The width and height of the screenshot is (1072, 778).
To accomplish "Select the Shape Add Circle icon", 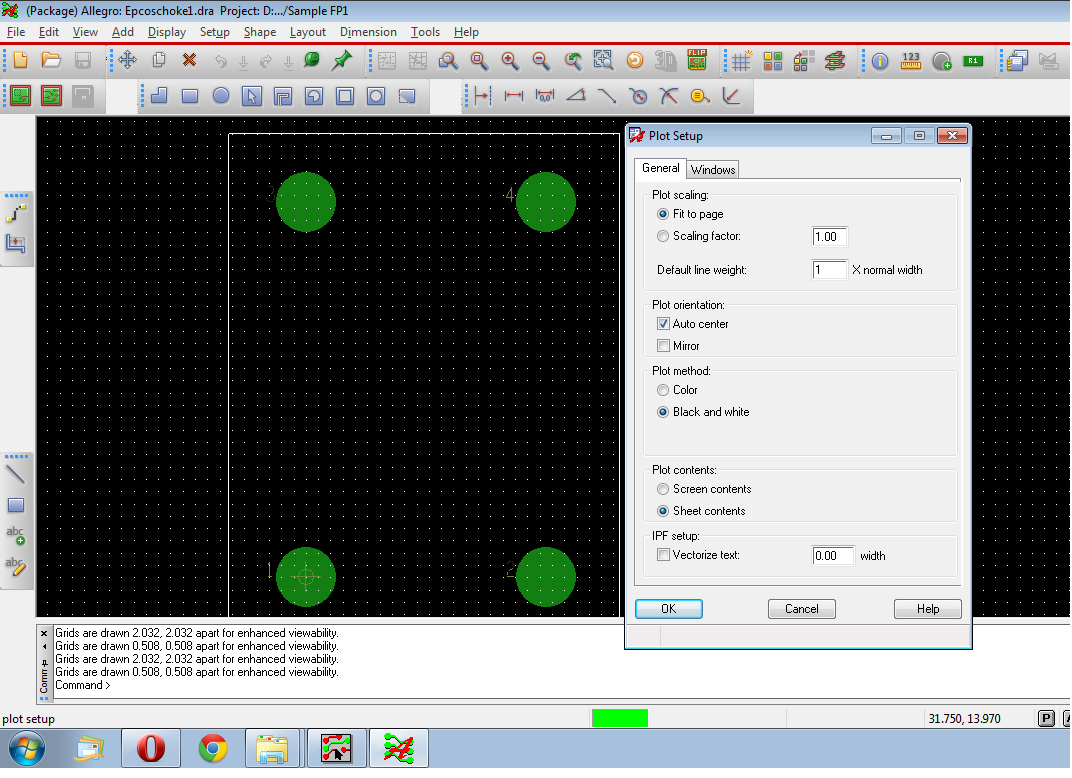I will coord(221,96).
